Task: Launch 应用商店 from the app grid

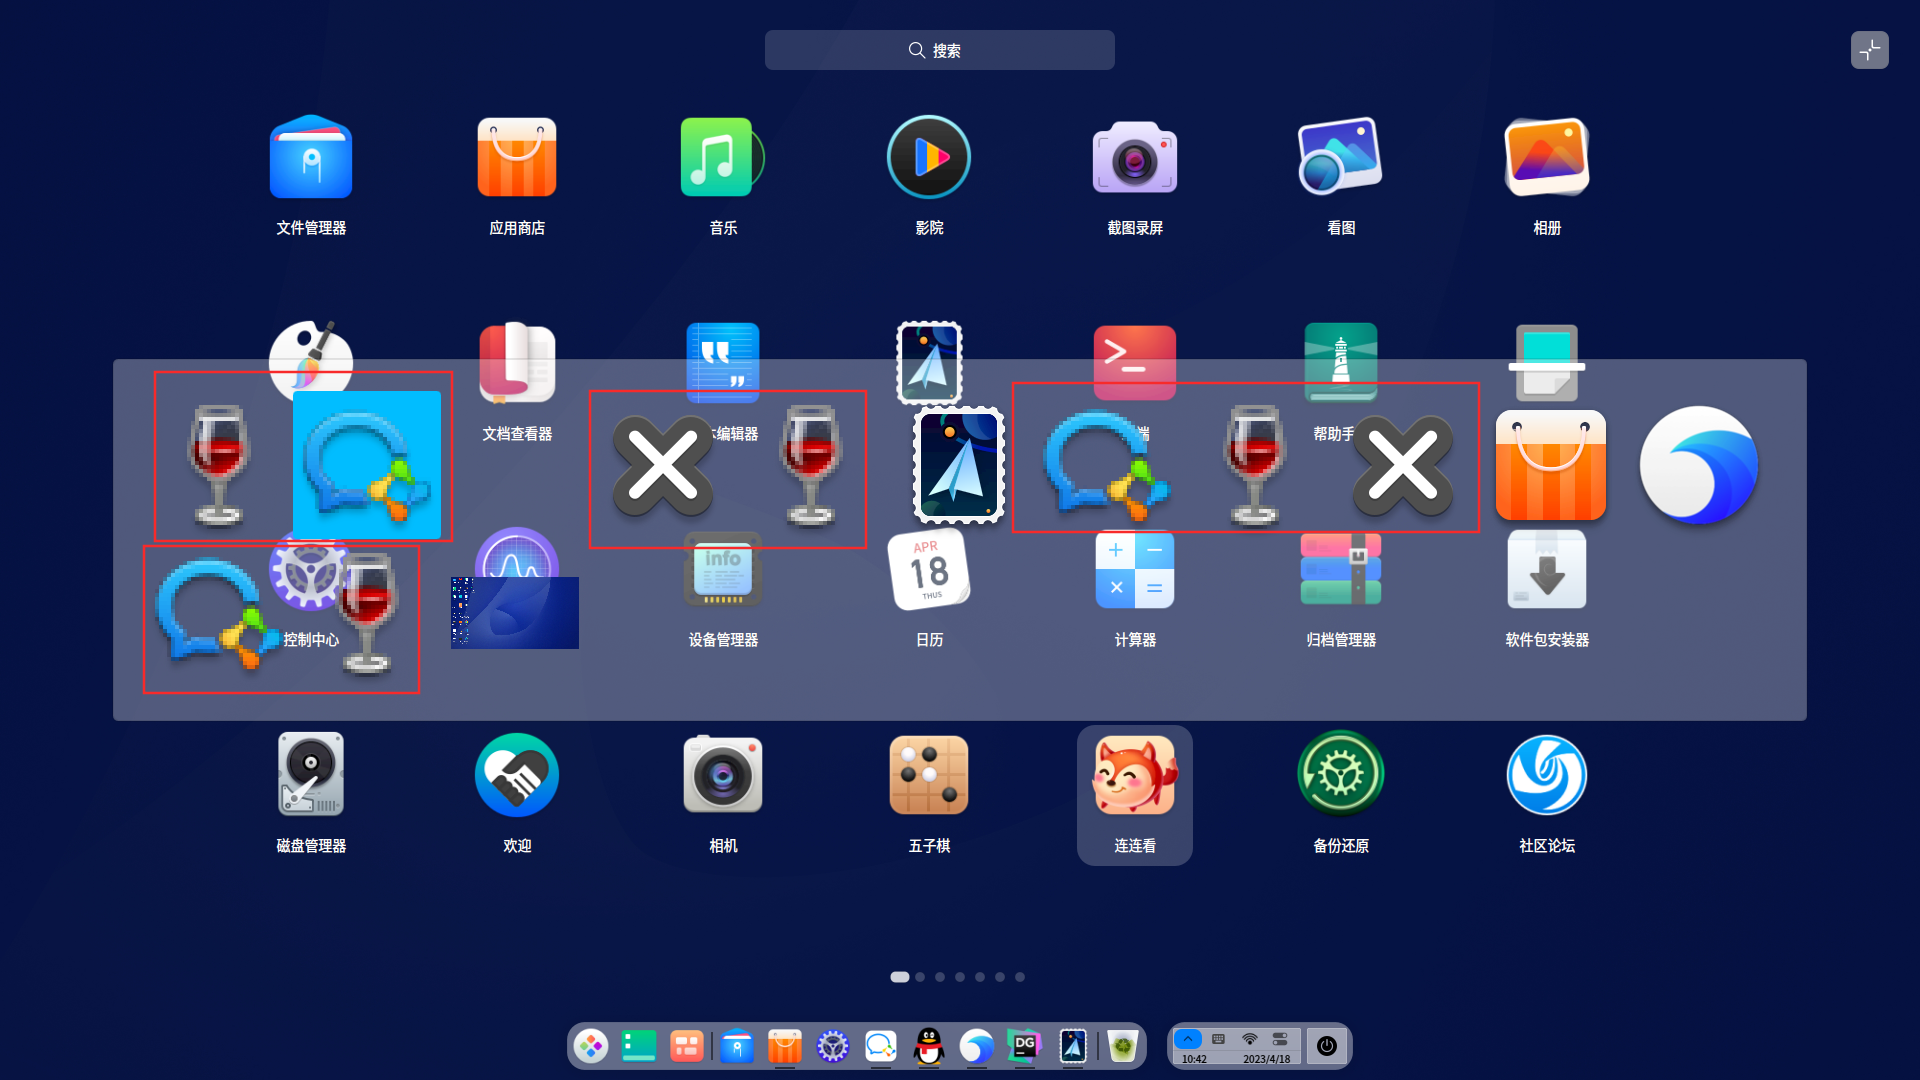Action: pyautogui.click(x=517, y=158)
